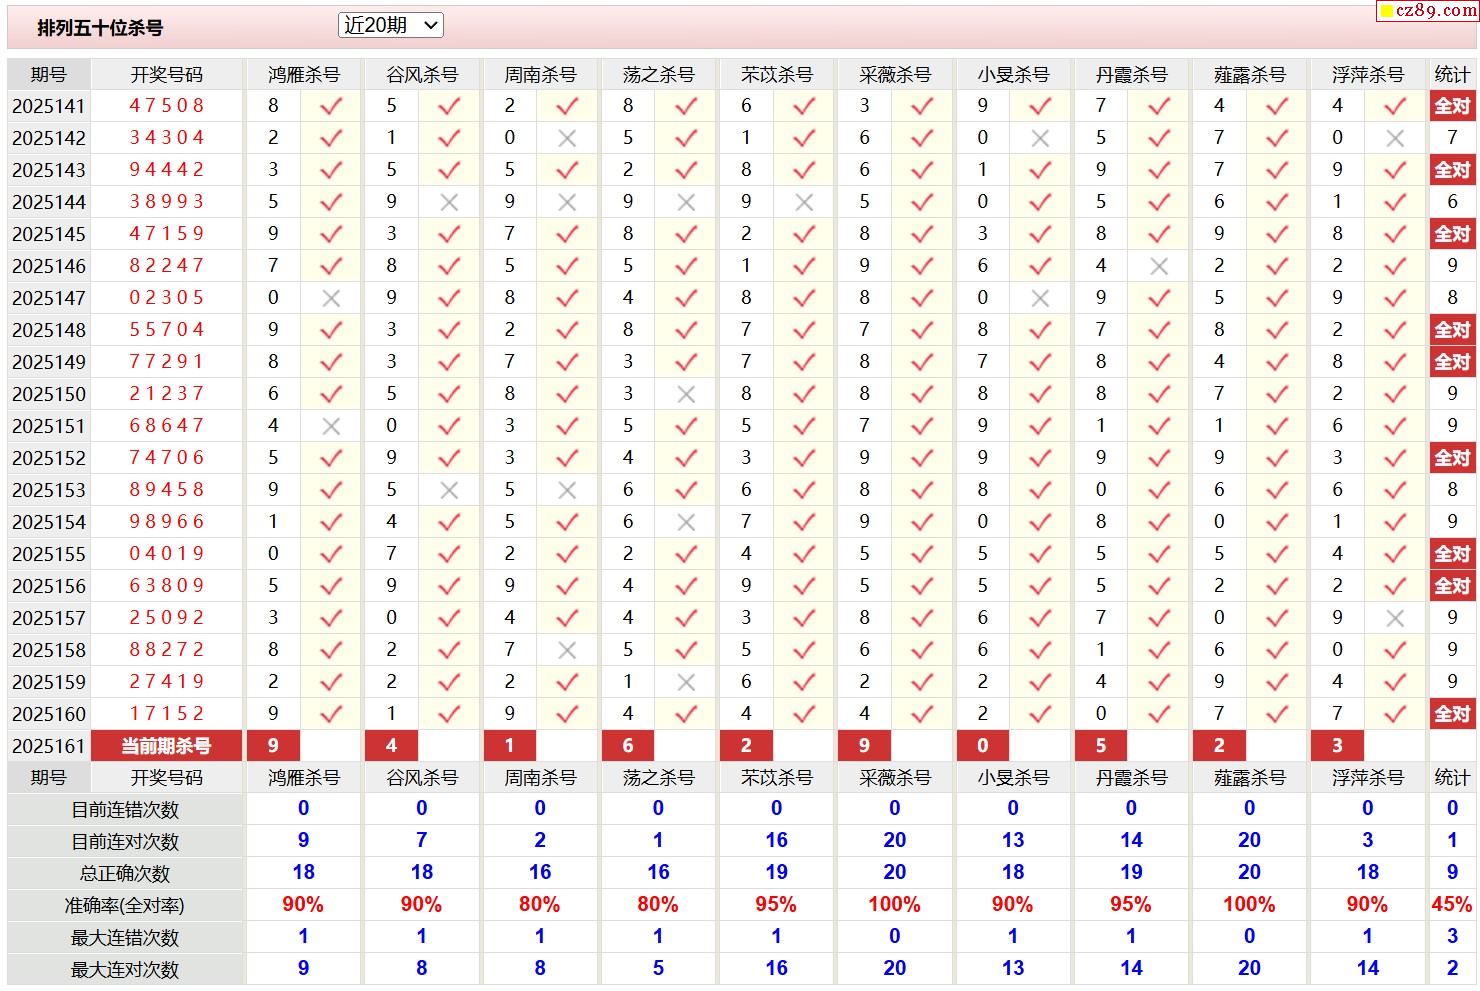Click the checkmark for 芣苡 in row 2025160

804,713
